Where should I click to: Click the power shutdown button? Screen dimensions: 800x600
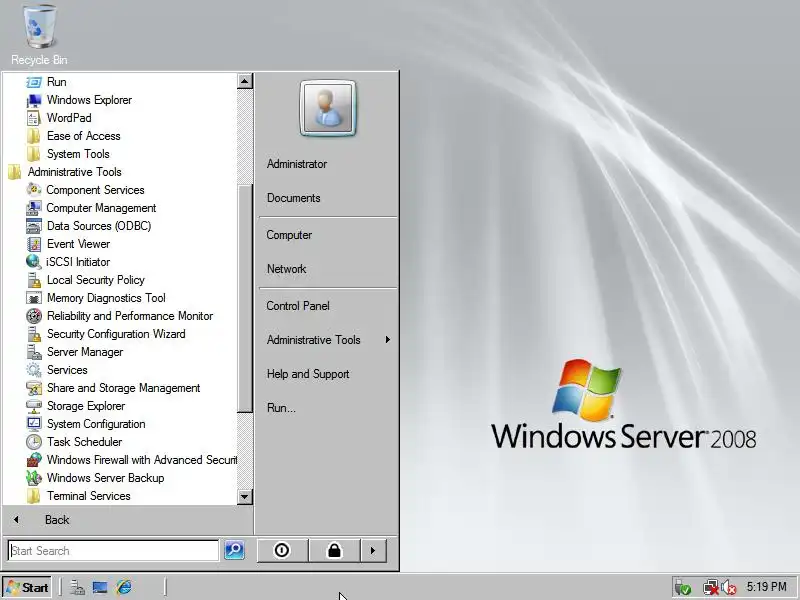282,551
